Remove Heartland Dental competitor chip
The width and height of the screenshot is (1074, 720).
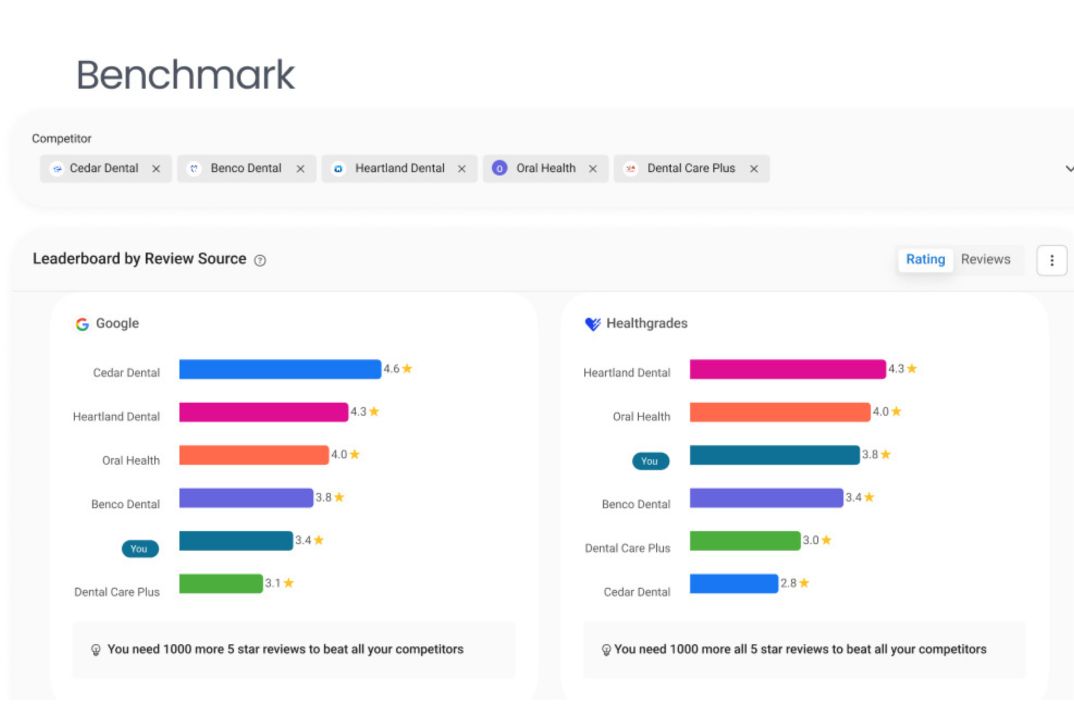coord(461,169)
